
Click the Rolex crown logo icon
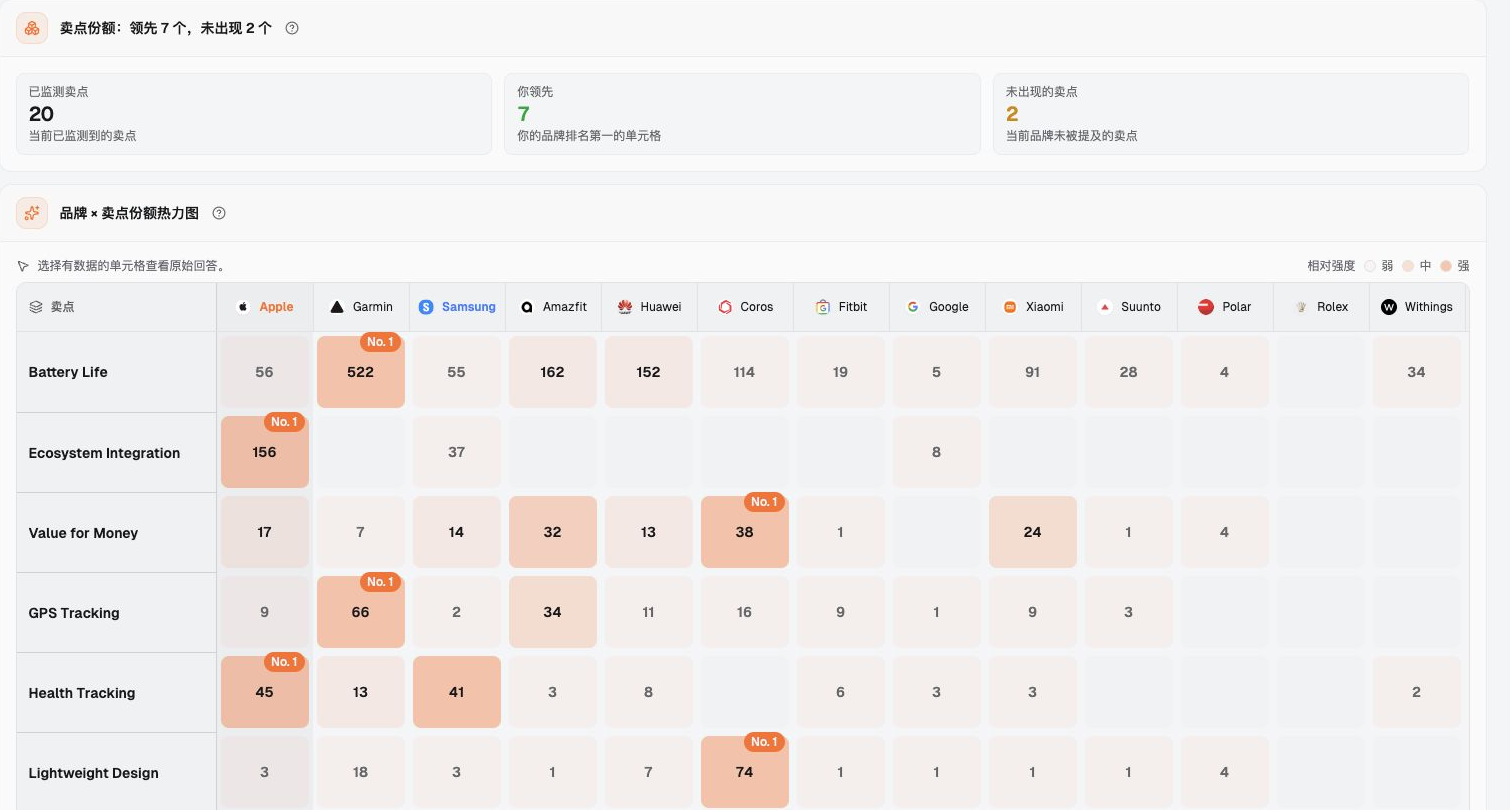(x=1301, y=307)
